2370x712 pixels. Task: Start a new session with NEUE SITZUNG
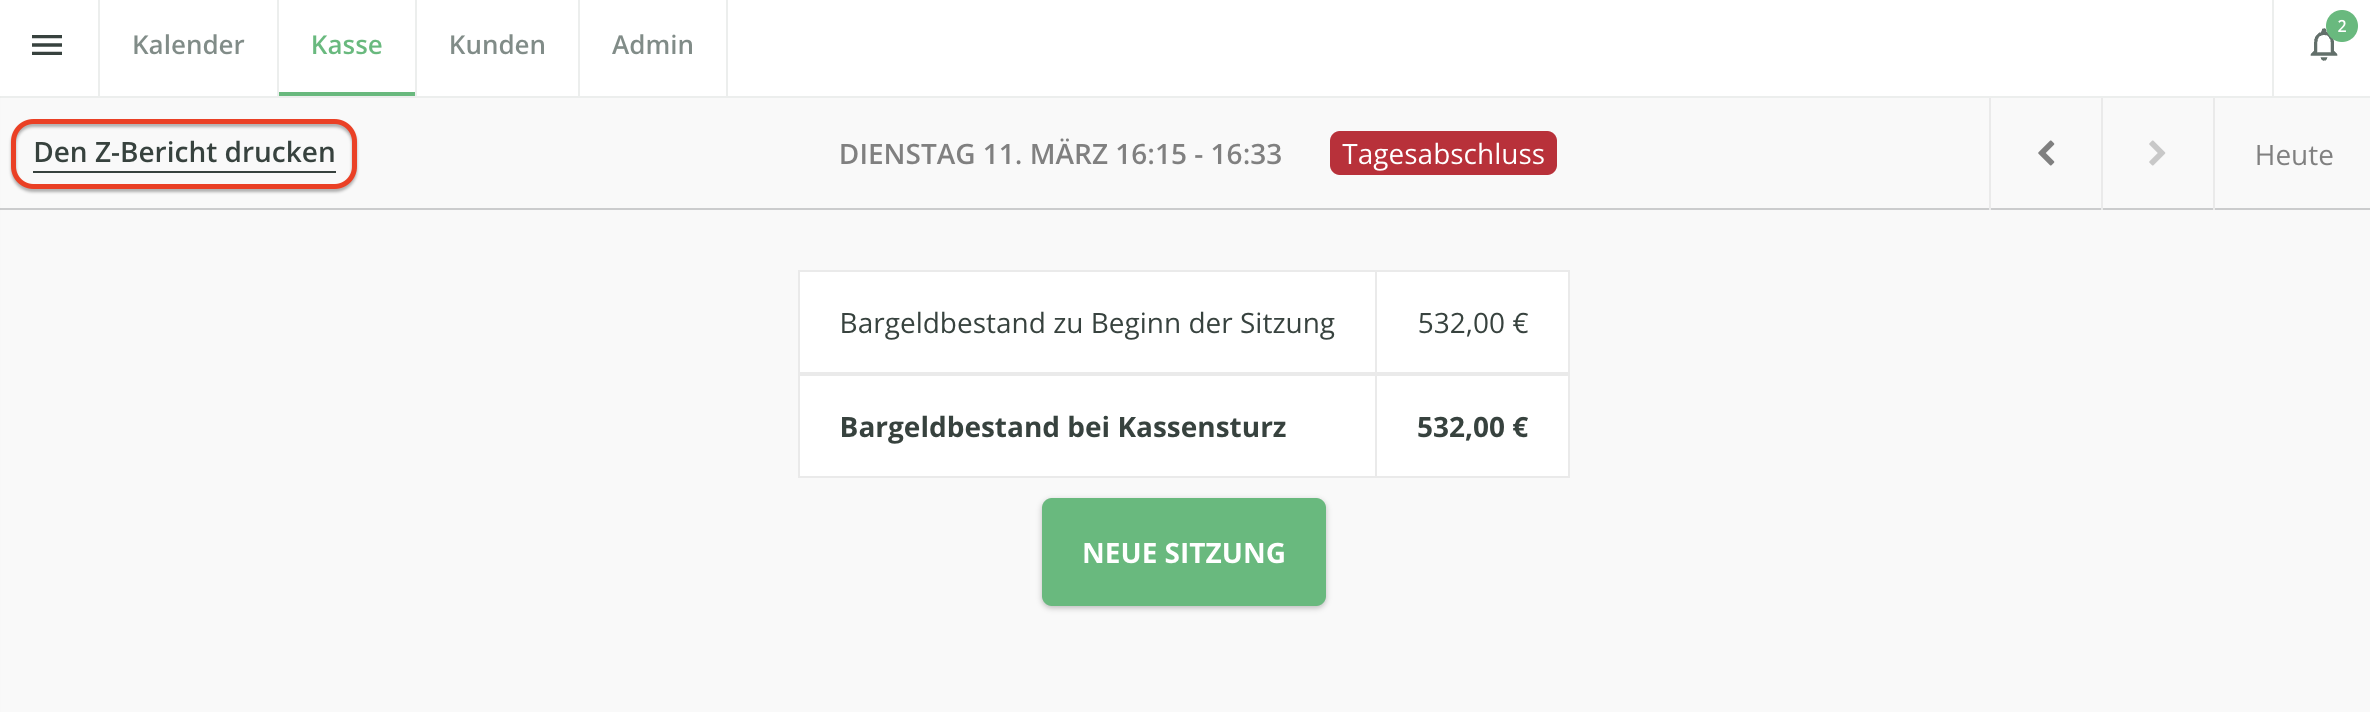1183,552
